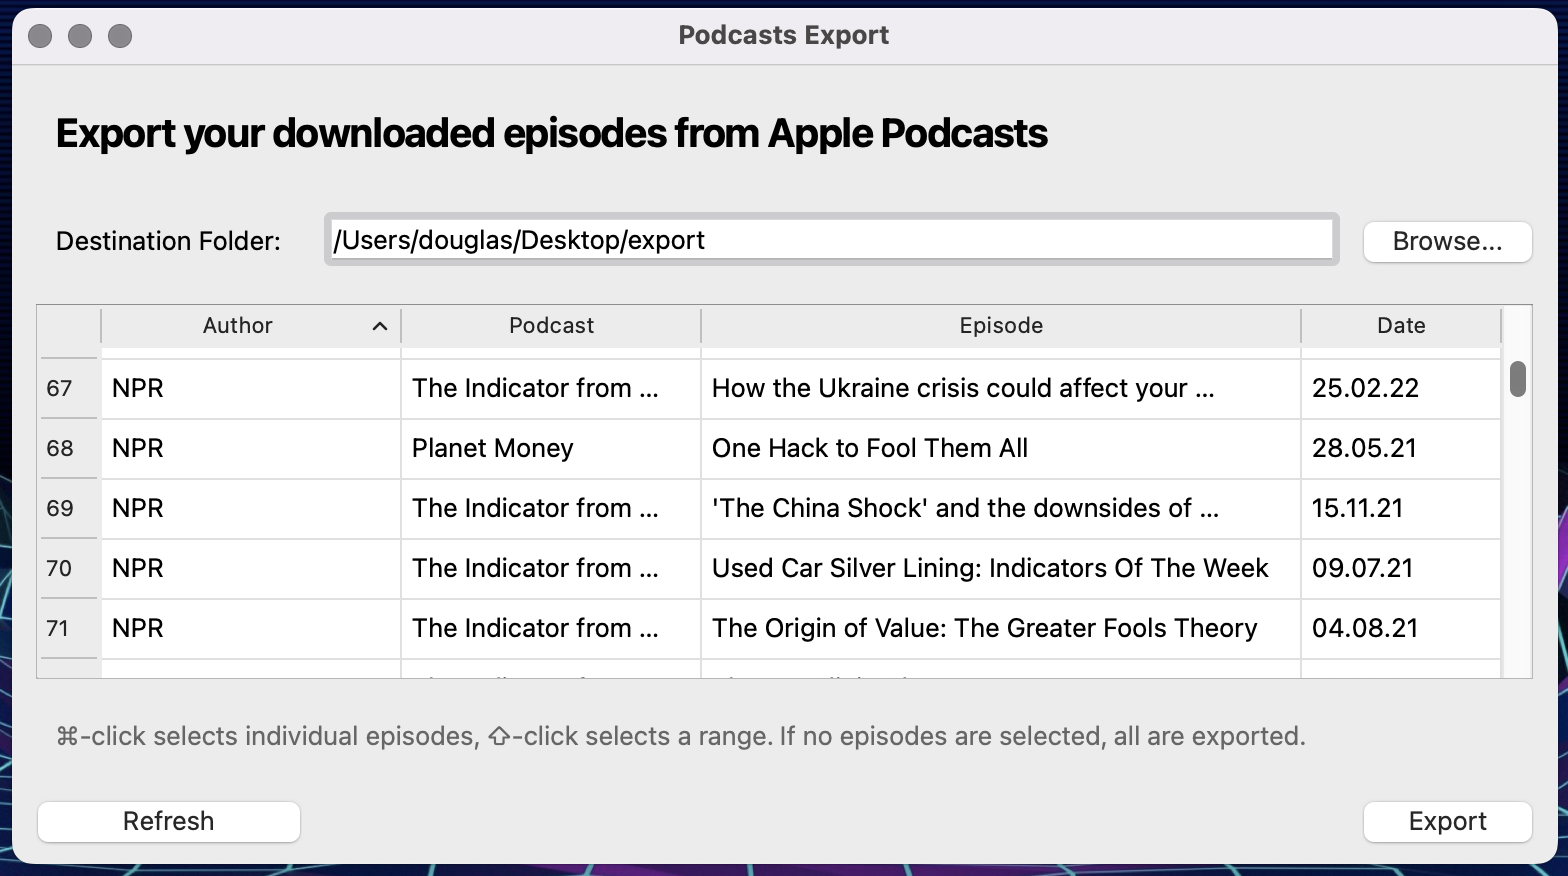Select row number 69 header
This screenshot has height=876, width=1568.
point(68,508)
